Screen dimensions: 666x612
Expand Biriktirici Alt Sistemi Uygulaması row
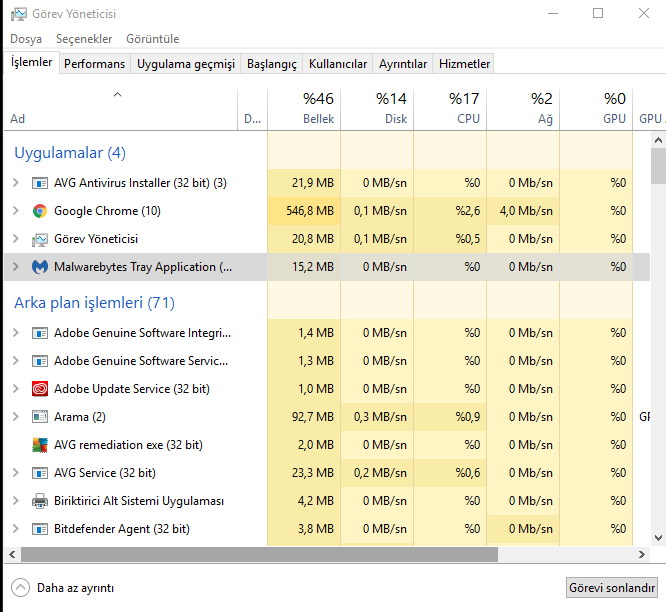[x=16, y=501]
